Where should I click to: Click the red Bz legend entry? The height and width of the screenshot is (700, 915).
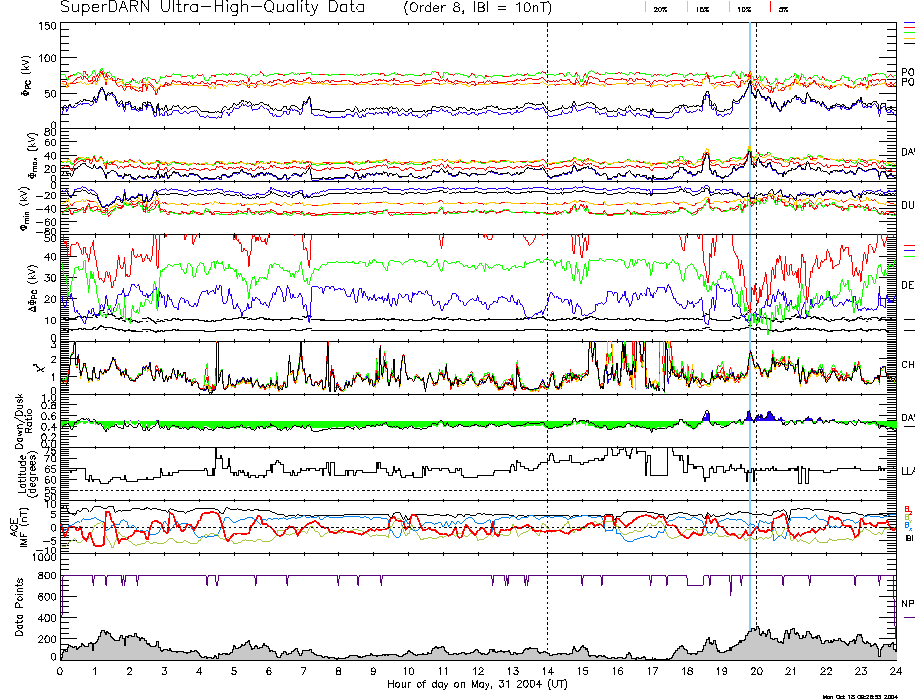pos(907,509)
